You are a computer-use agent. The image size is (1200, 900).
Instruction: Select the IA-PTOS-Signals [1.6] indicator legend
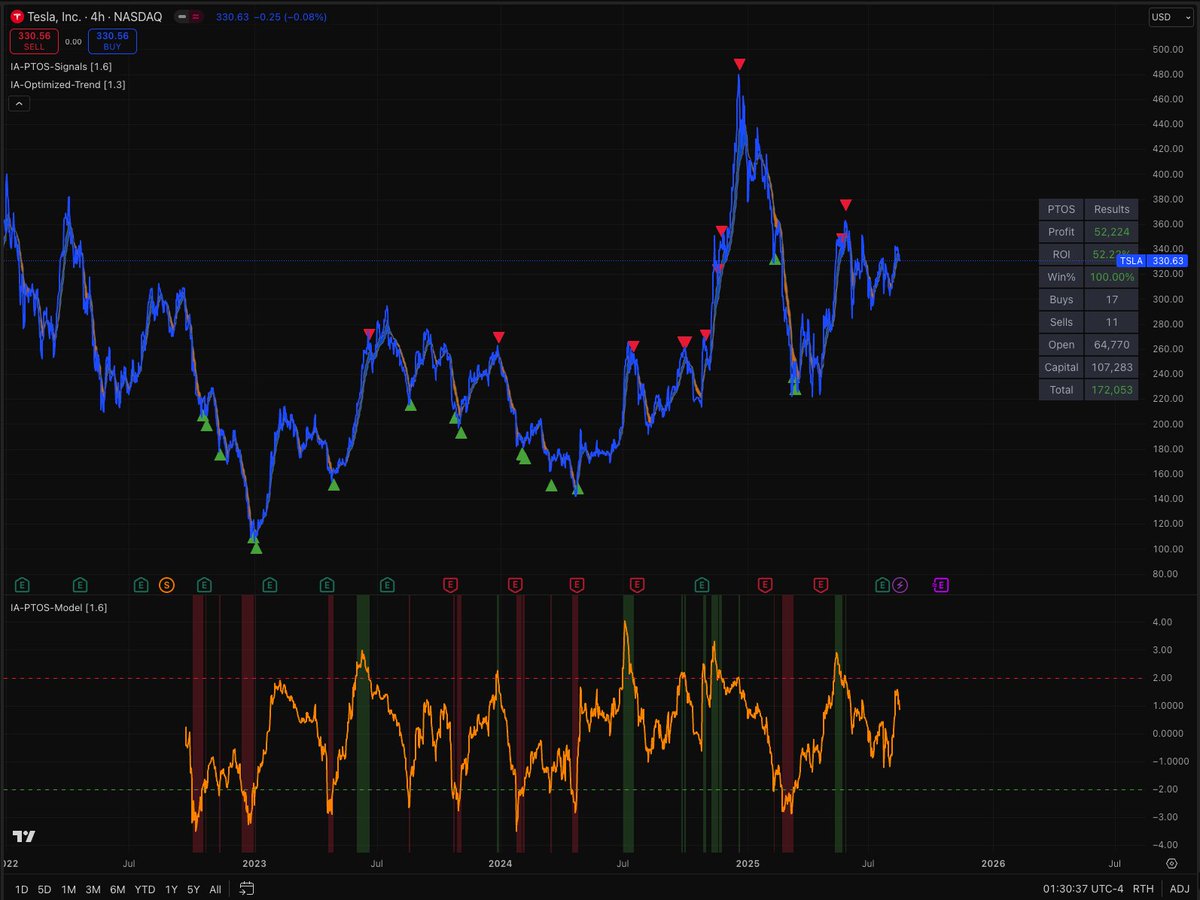pos(61,66)
